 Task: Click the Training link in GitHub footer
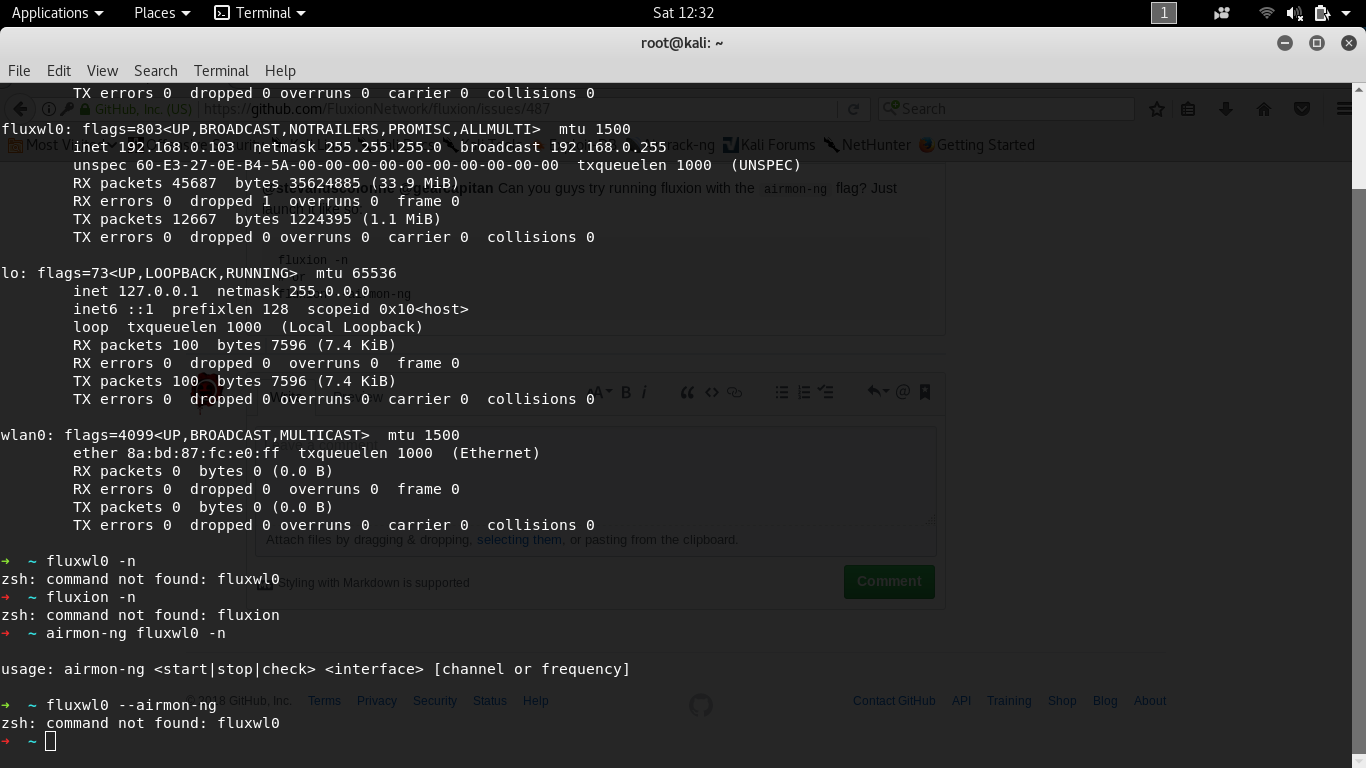coord(1009,701)
